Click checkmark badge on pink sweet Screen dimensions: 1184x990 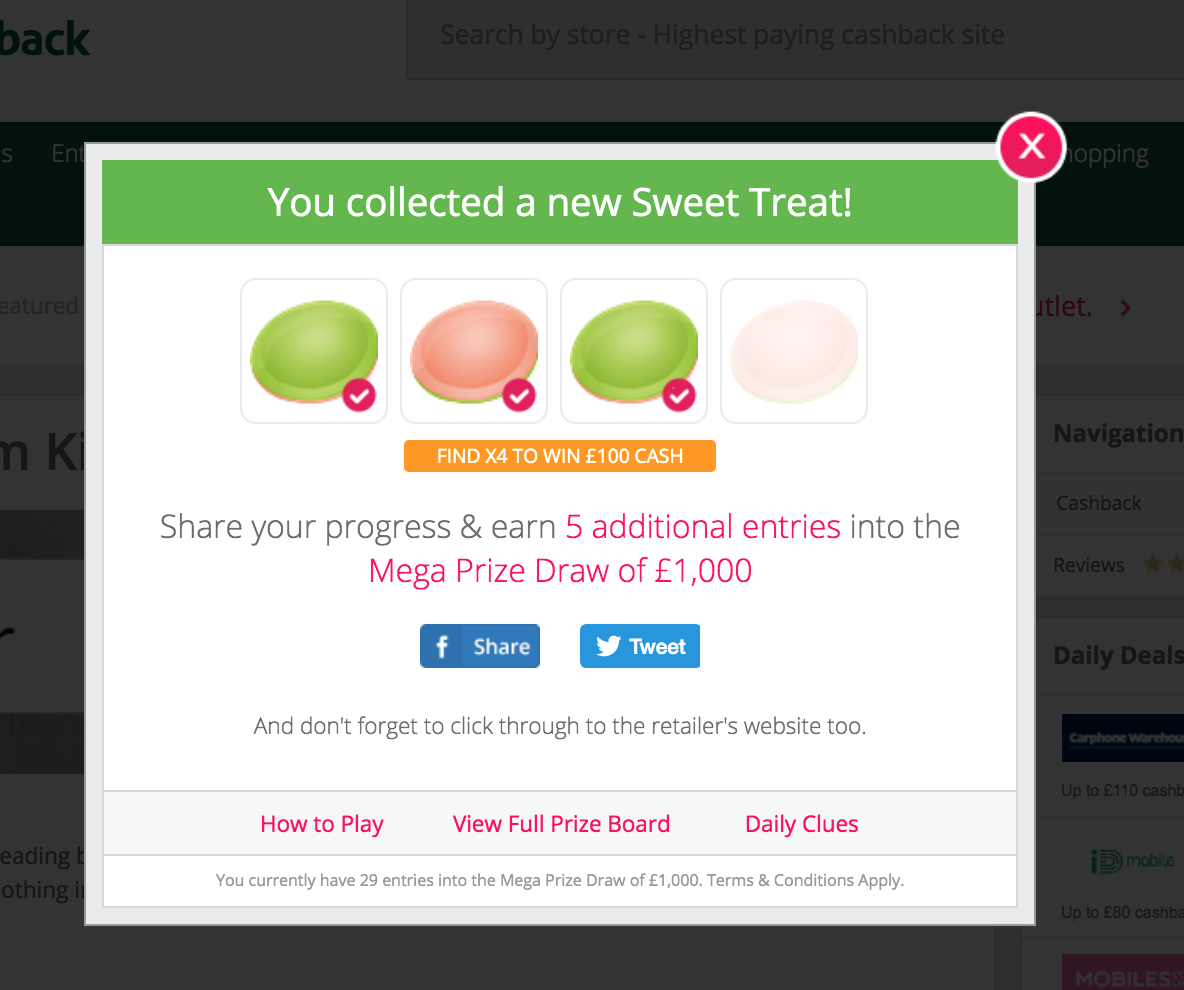pos(519,395)
